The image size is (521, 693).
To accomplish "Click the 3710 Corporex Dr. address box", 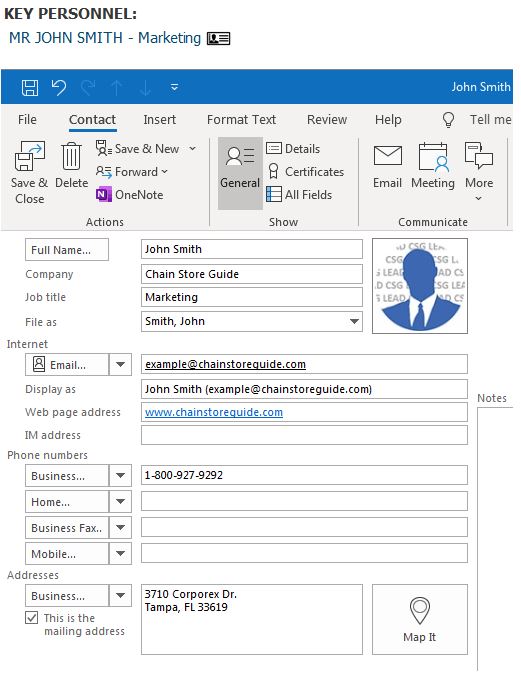I will point(252,620).
